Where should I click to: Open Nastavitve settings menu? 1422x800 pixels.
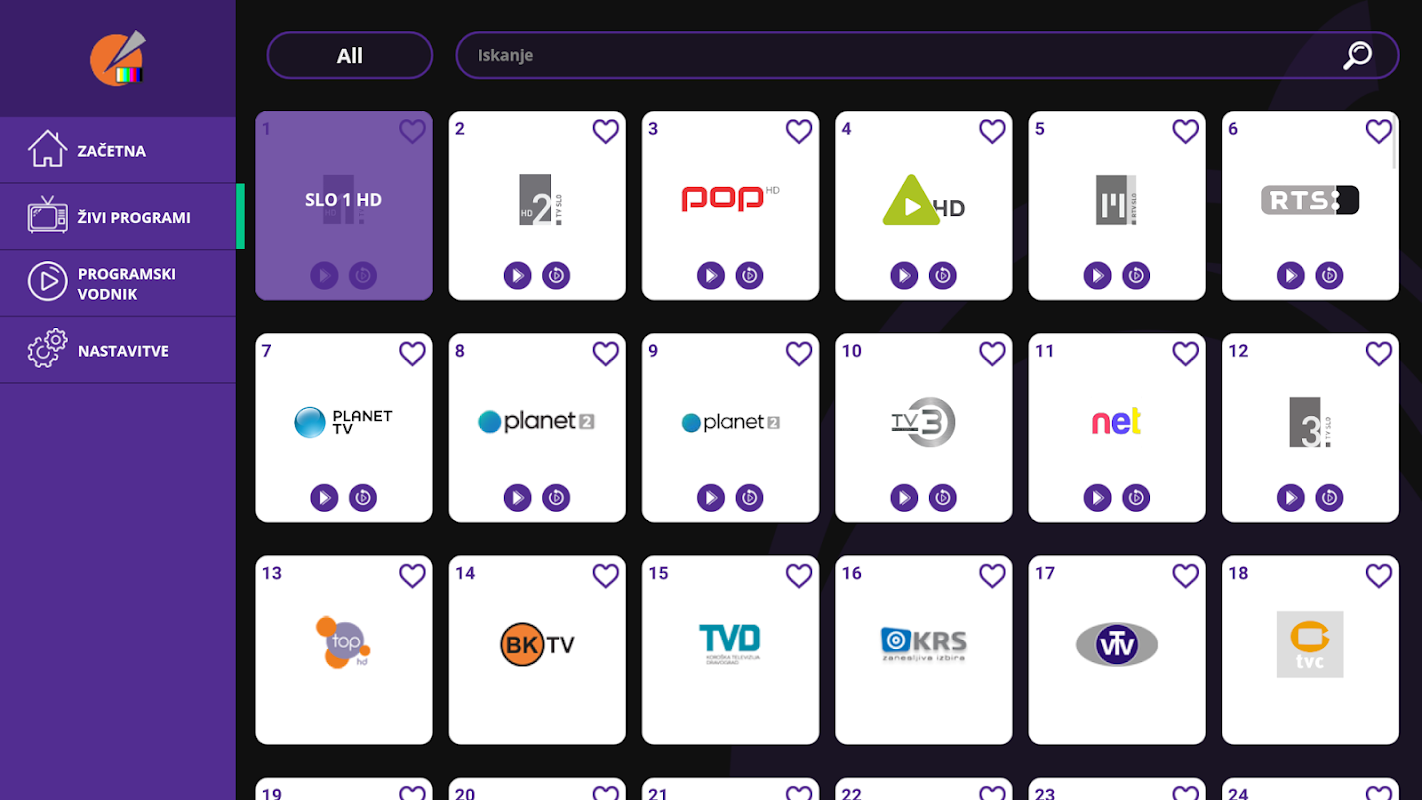(x=118, y=350)
